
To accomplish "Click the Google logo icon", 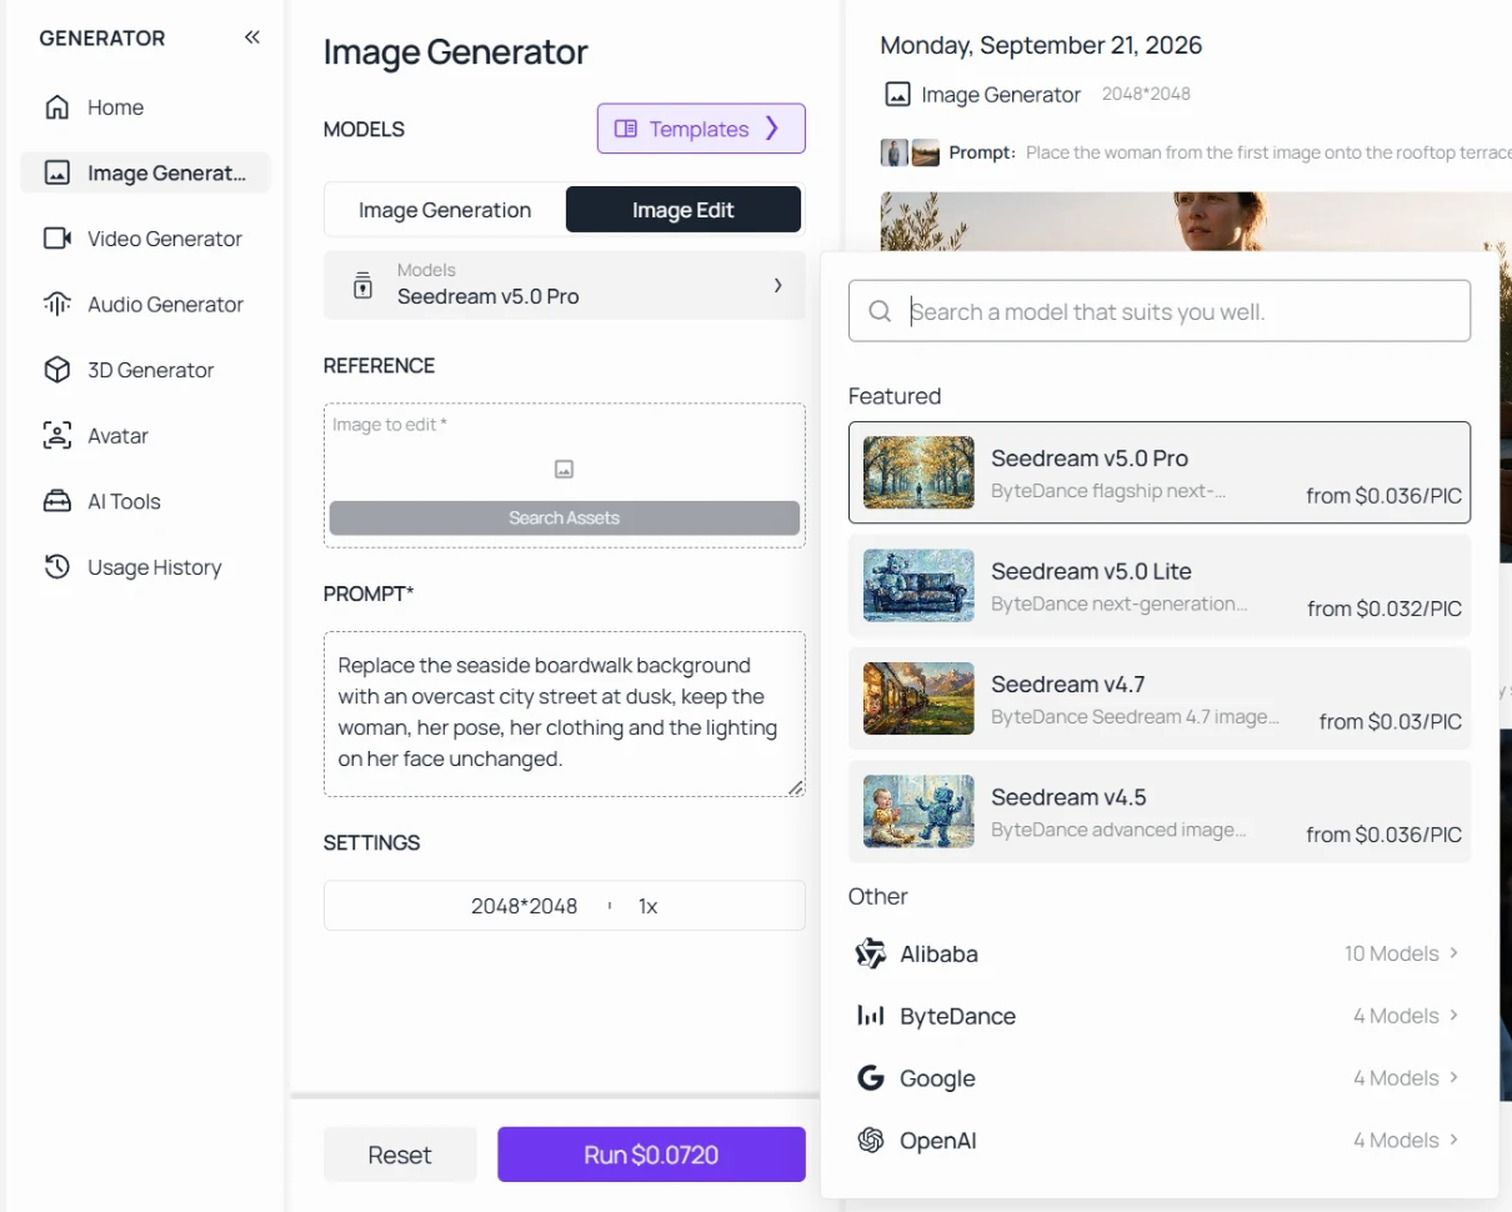I will pyautogui.click(x=871, y=1078).
